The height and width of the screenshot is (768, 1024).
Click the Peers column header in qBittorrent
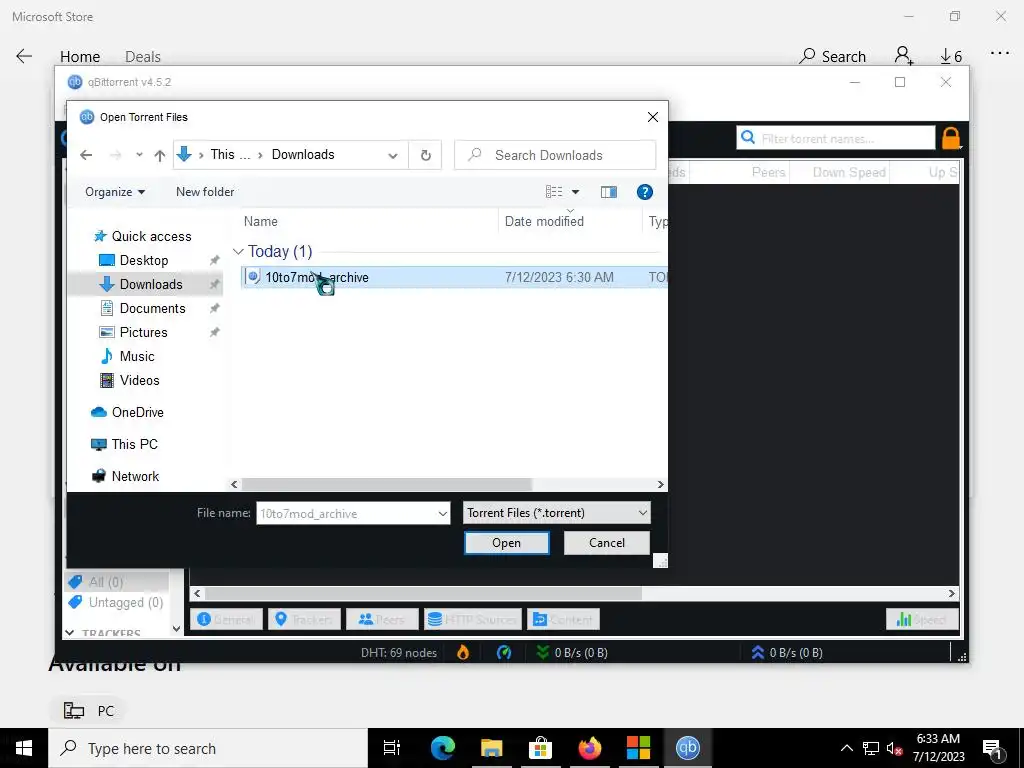click(x=768, y=172)
